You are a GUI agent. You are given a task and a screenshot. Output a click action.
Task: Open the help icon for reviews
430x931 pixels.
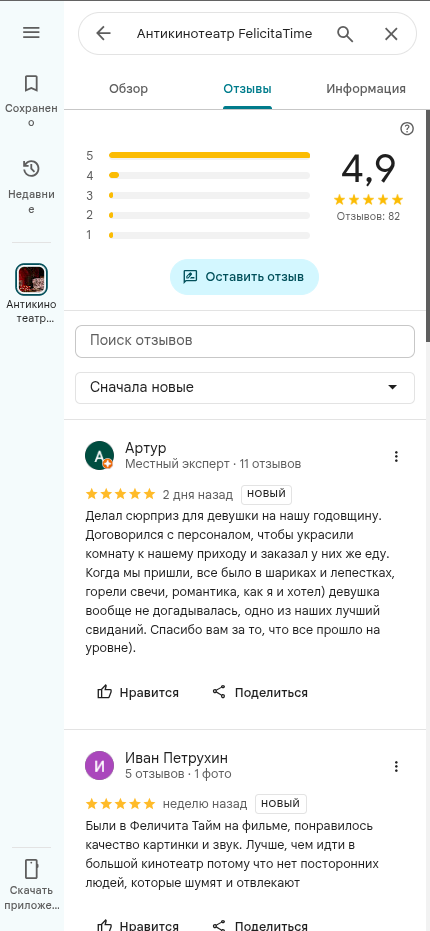point(407,129)
